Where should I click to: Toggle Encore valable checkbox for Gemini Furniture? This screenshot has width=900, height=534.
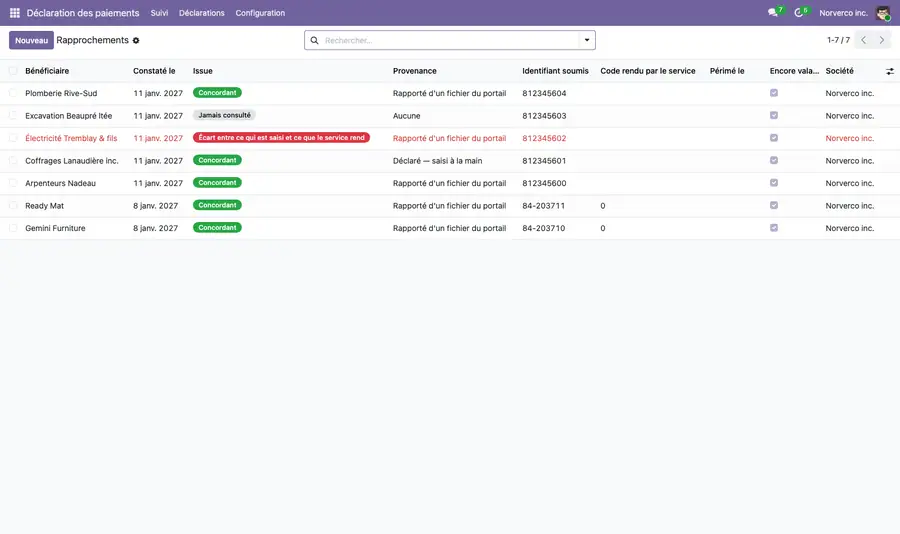(774, 228)
